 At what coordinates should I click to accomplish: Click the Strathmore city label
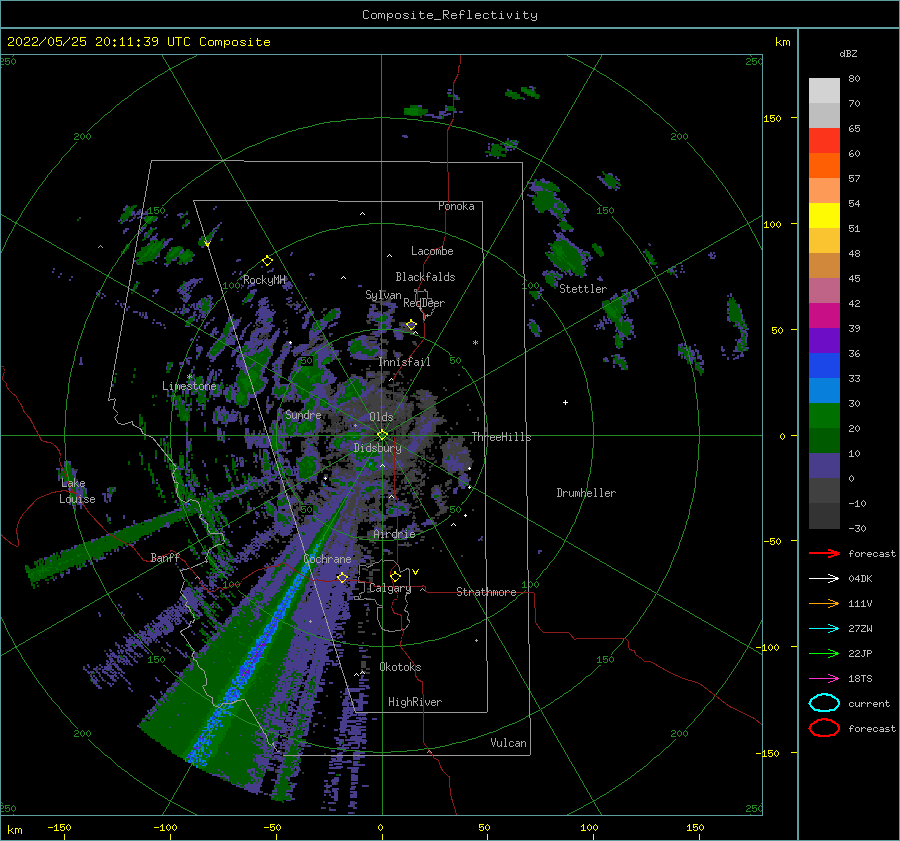coord(486,592)
